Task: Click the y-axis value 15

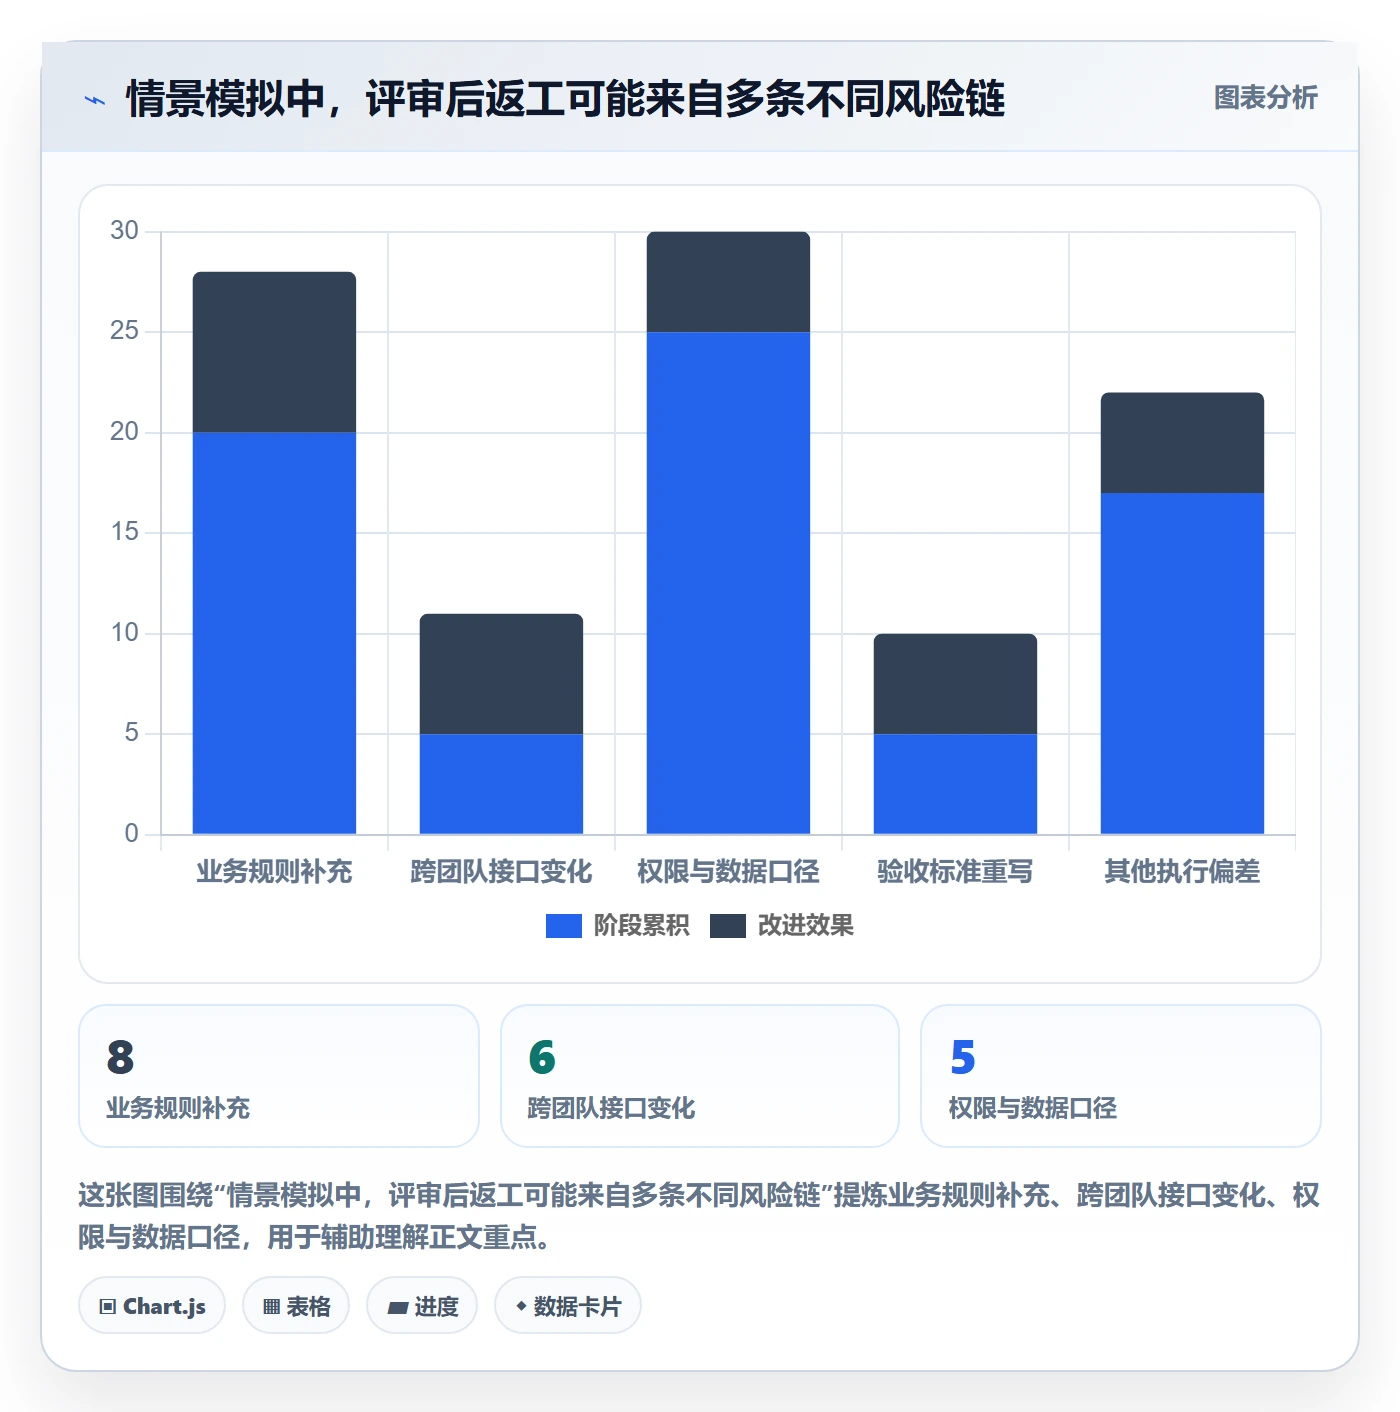Action: point(124,532)
